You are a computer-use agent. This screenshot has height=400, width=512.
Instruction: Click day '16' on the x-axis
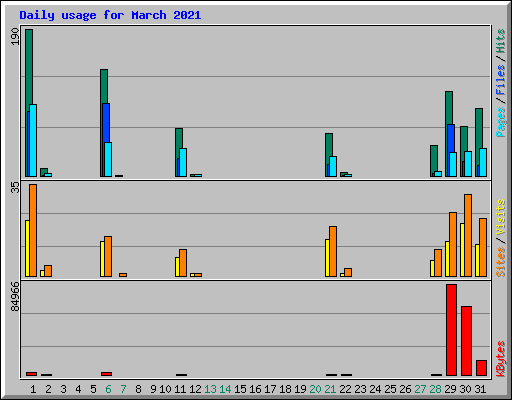(255, 389)
